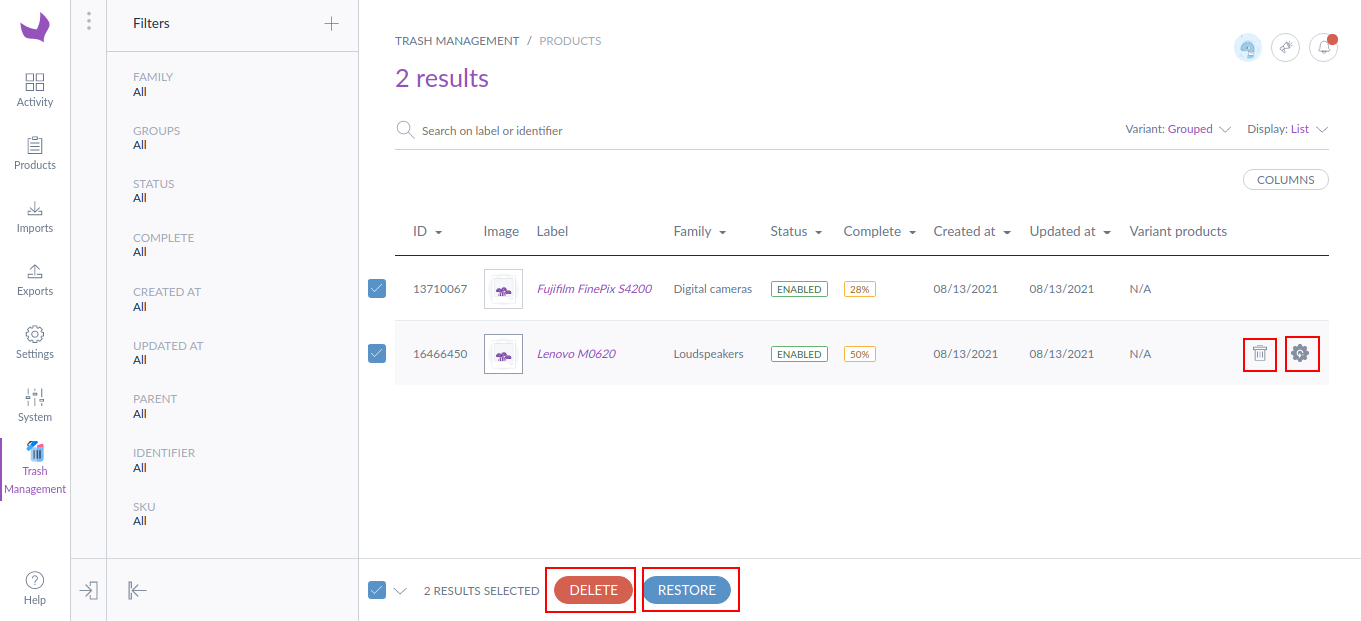
Task: Open the Display List dropdown
Action: [1287, 129]
